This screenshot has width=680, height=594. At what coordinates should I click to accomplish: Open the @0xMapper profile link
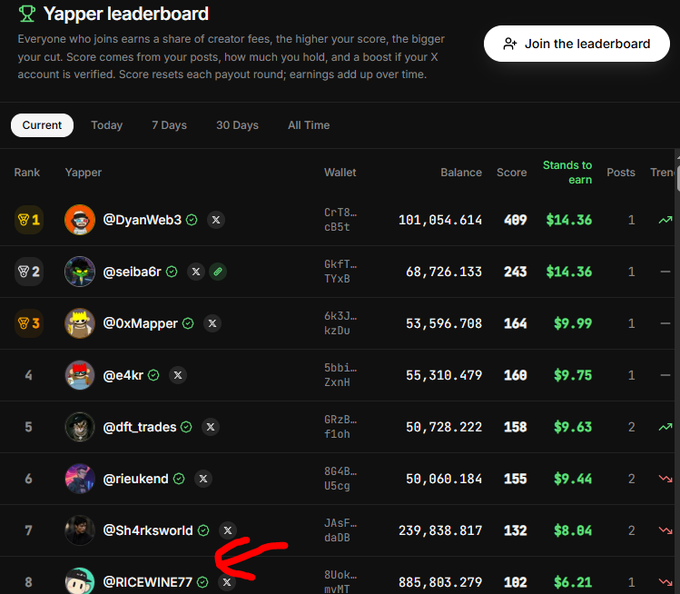[x=141, y=323]
